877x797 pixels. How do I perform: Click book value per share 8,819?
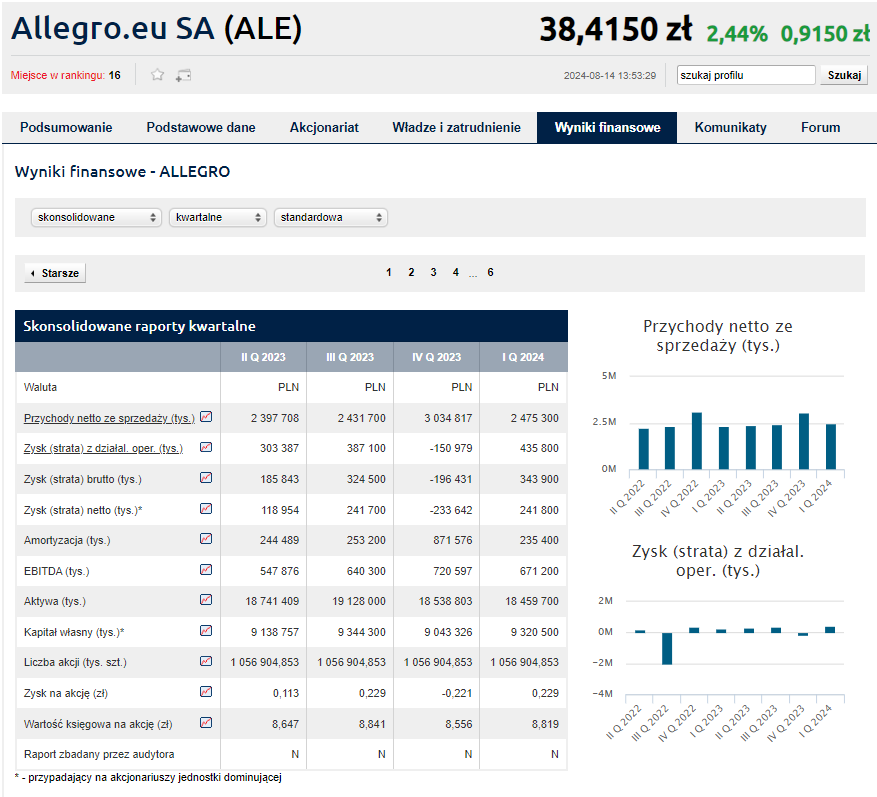[545, 724]
